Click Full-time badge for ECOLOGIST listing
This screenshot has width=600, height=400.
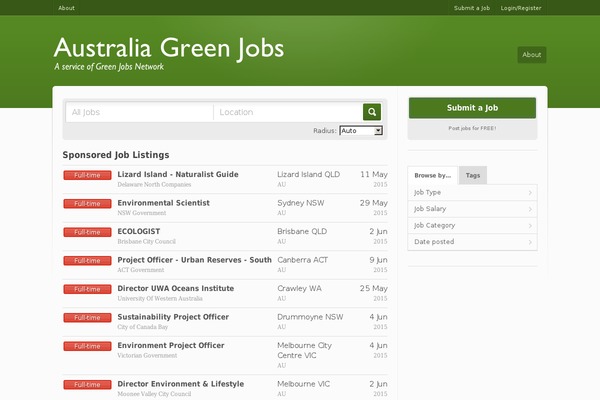[87, 232]
